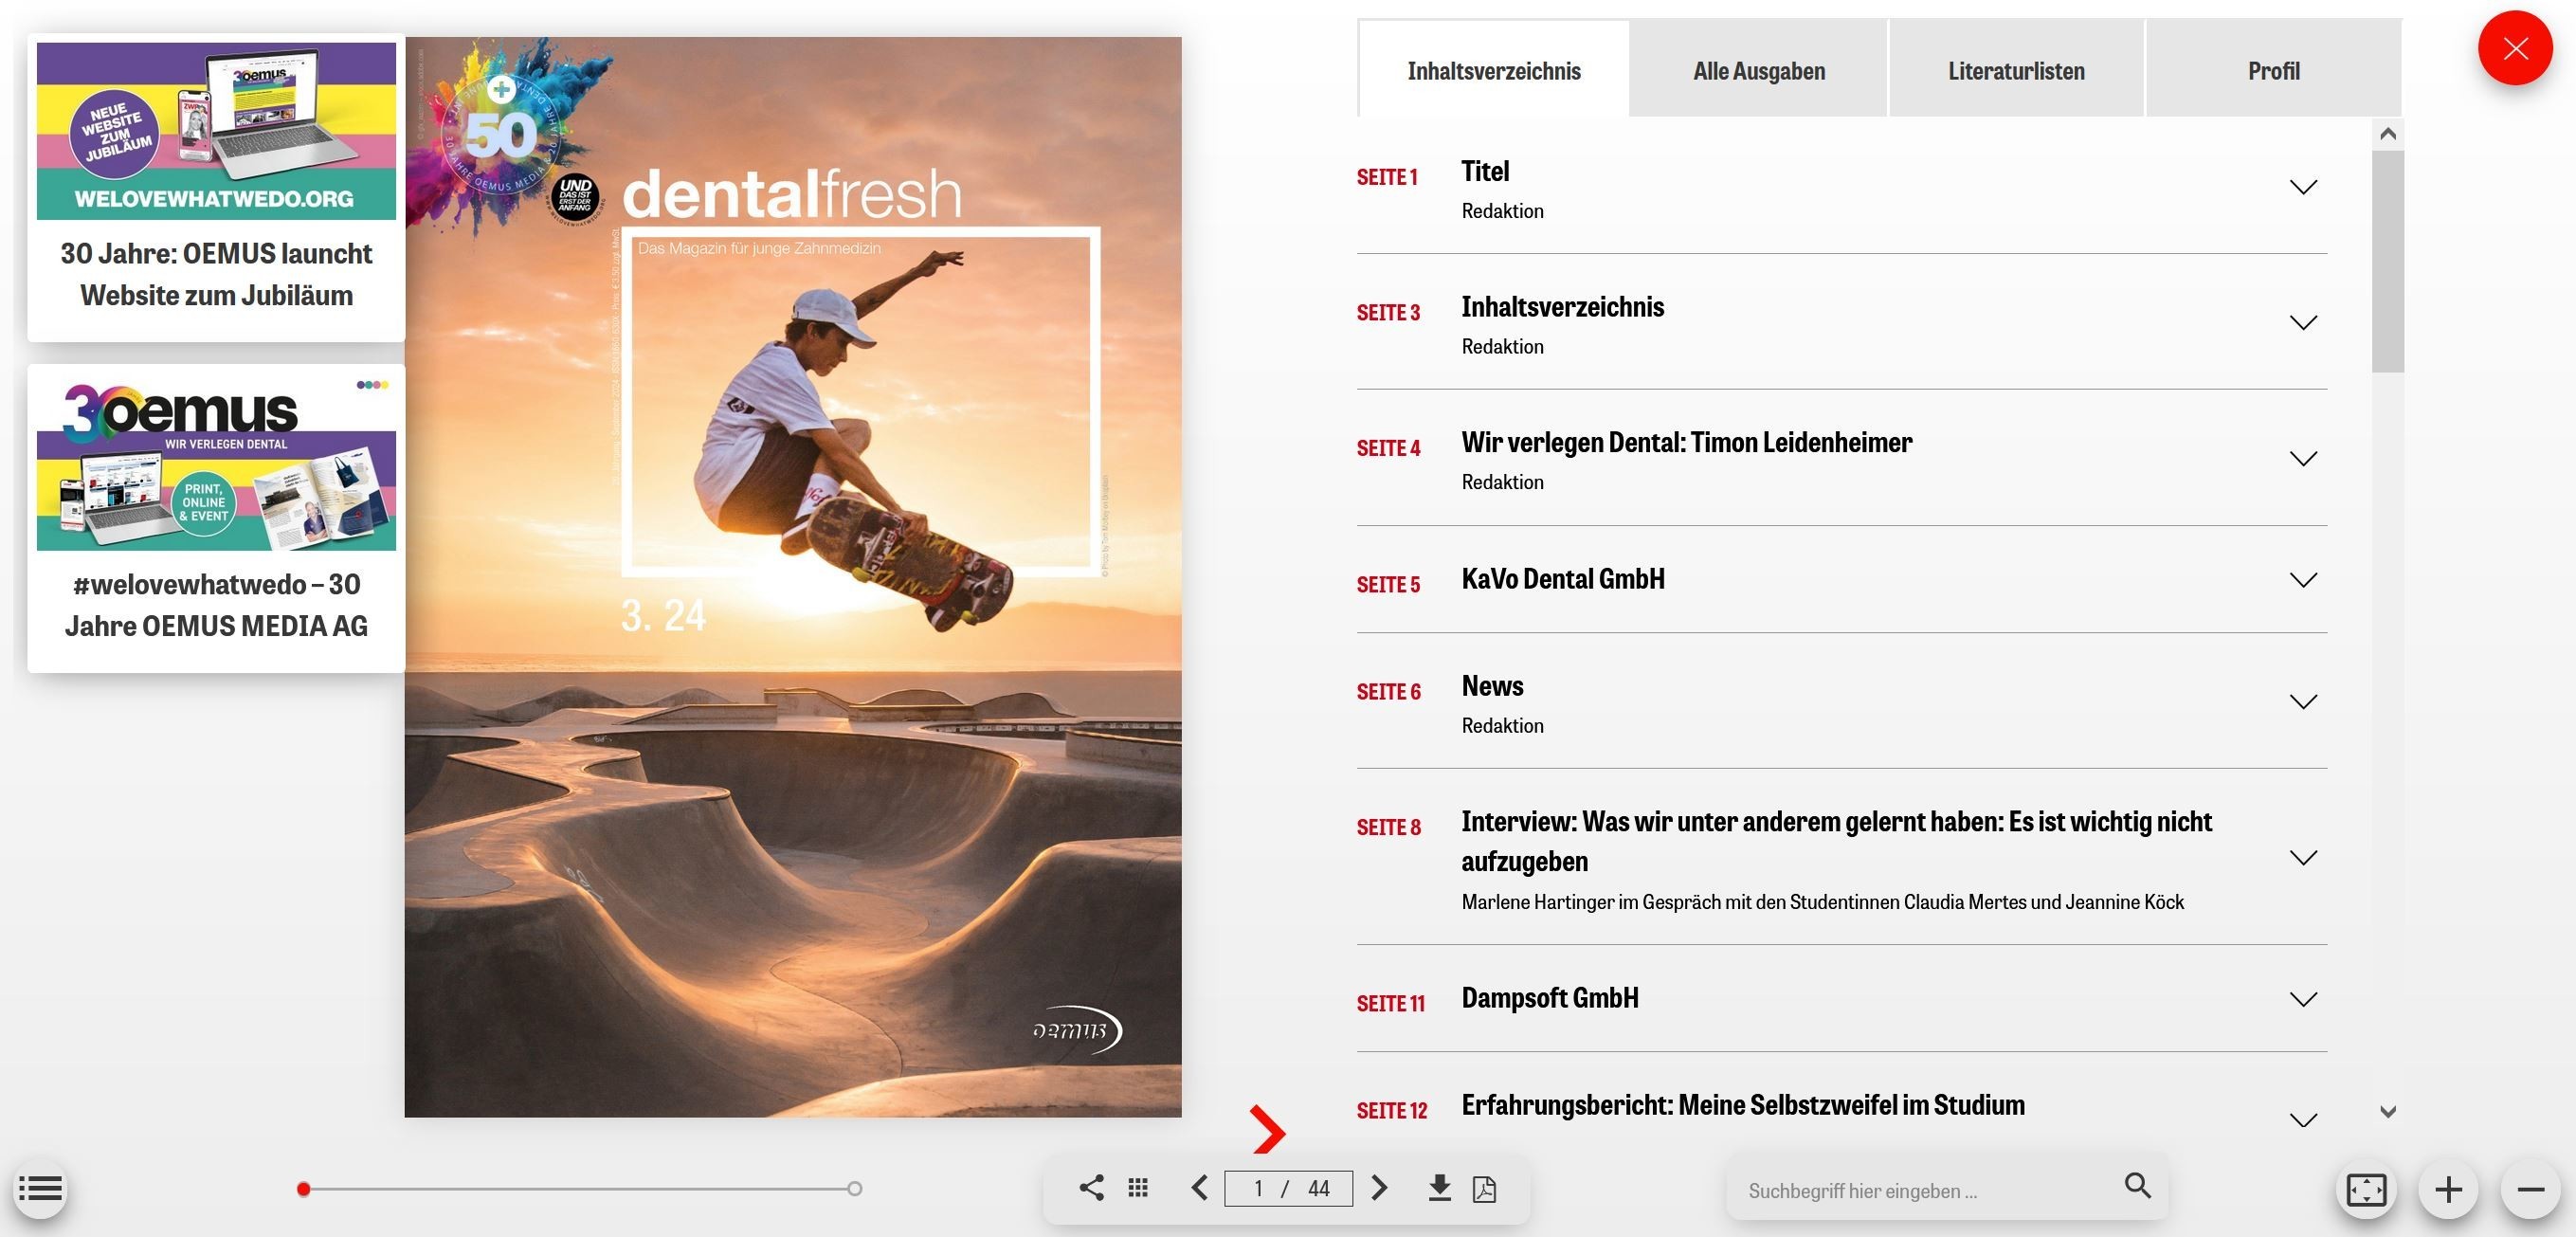The image size is (2576, 1237).
Task: Close the viewer with red X button
Action: pos(2516,49)
